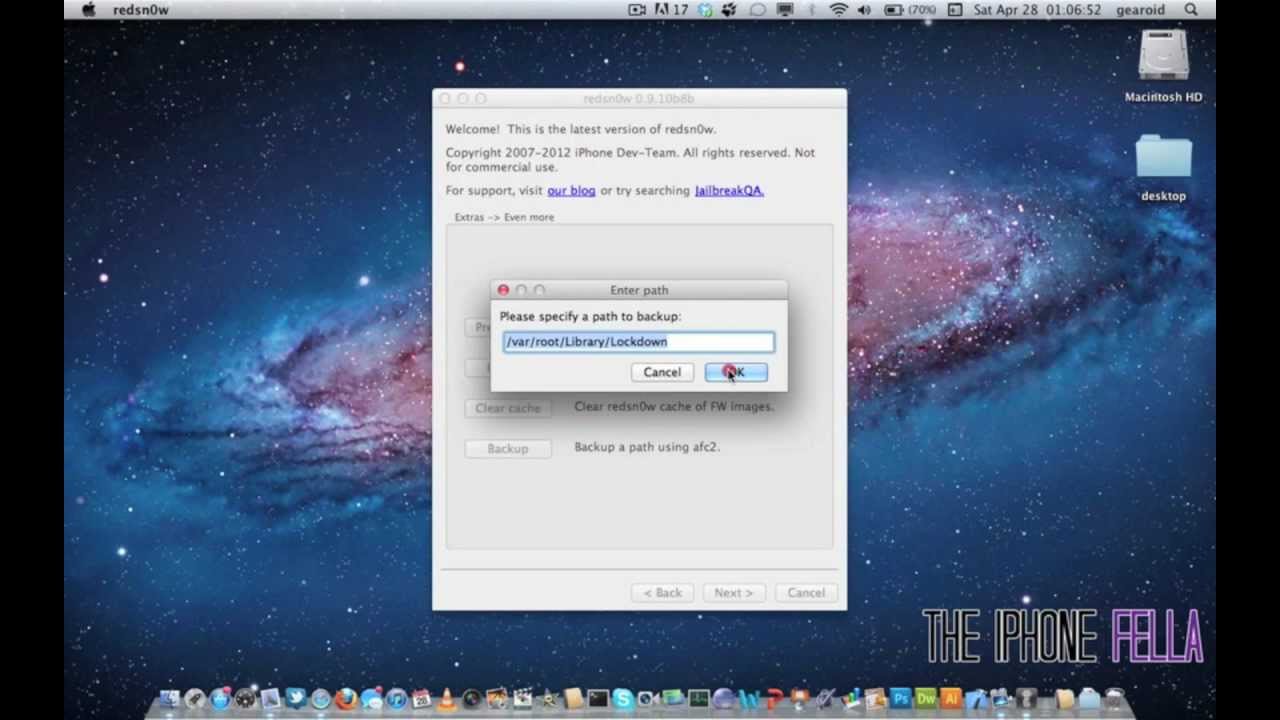Open the 'our blog' support link
The width and height of the screenshot is (1280, 720).
click(571, 190)
